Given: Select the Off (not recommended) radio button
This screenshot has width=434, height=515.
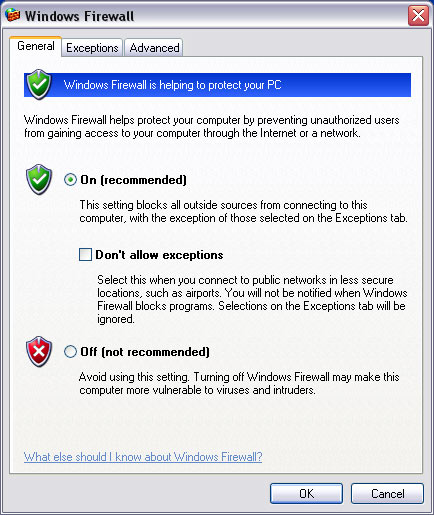Looking at the screenshot, I should (x=70, y=352).
